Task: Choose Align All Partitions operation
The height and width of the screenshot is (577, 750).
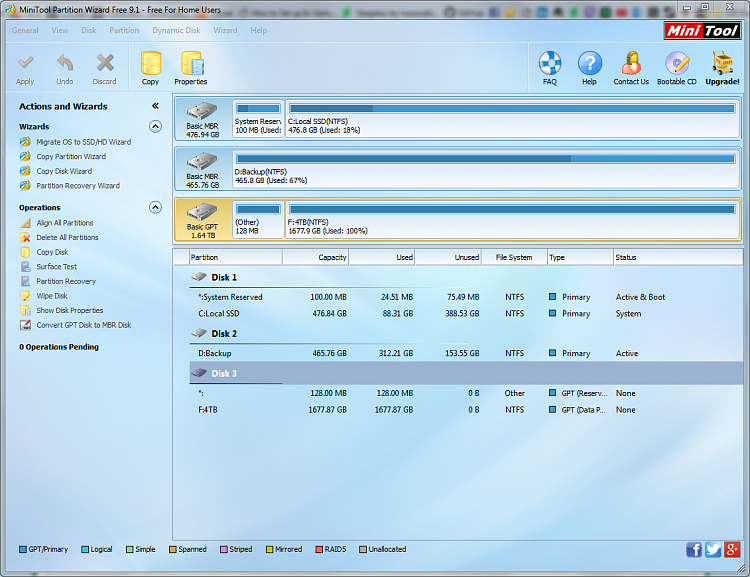Action: coord(65,223)
